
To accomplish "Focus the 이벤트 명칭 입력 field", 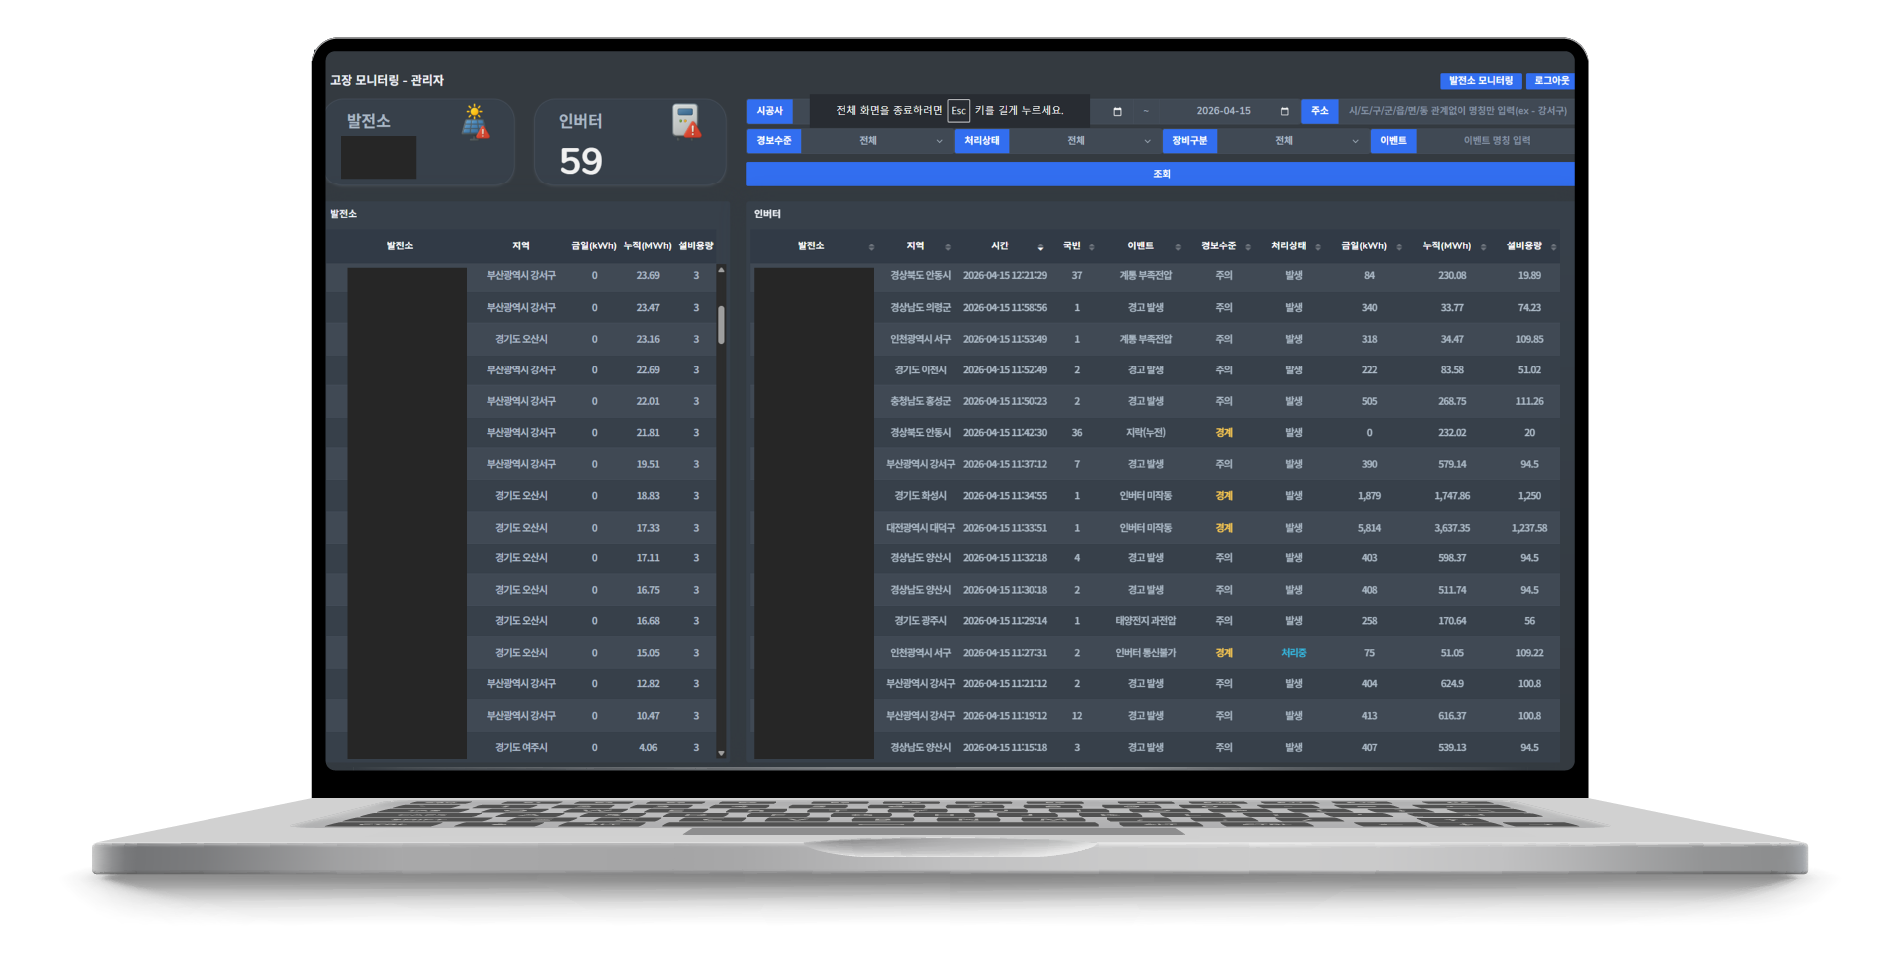I will [x=1496, y=141].
